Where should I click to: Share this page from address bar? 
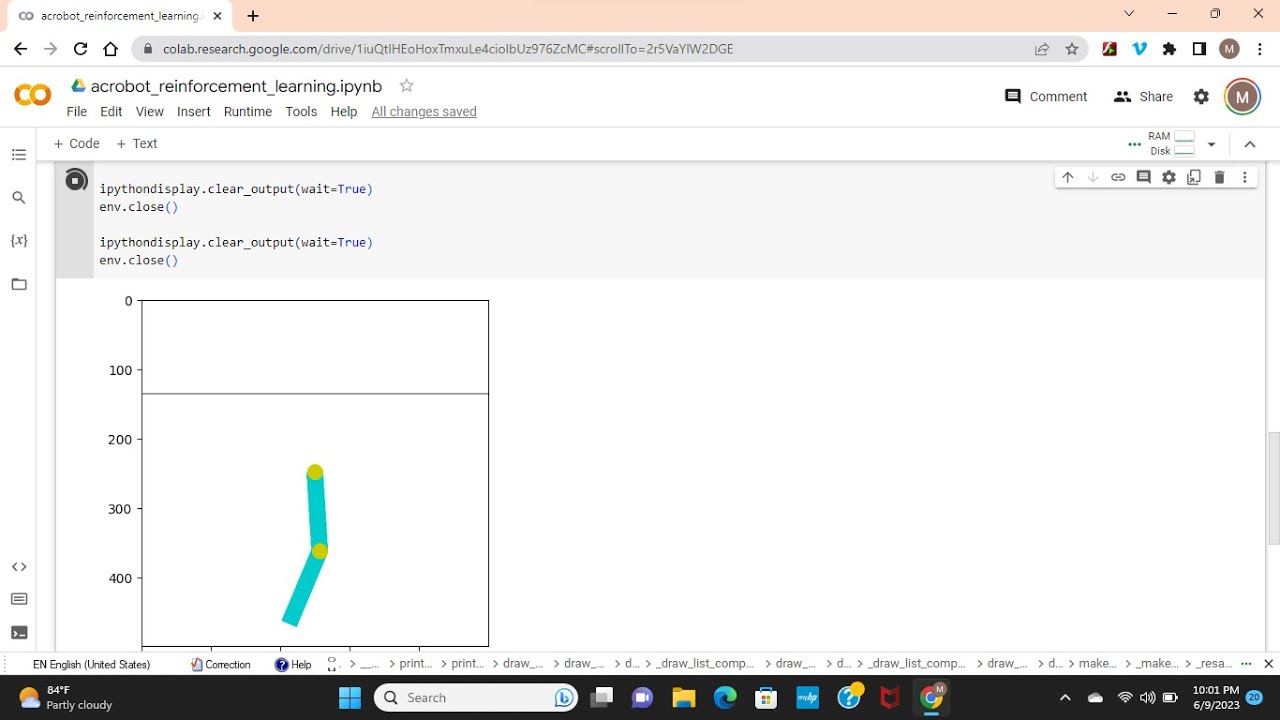(1042, 49)
